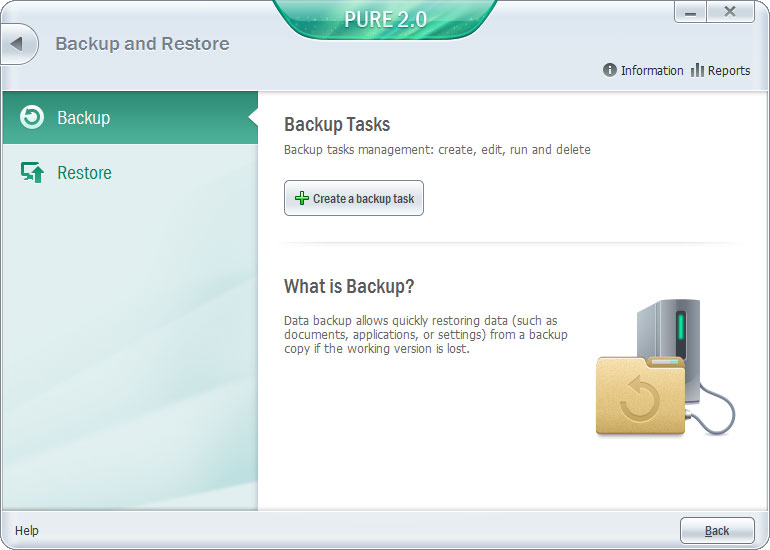Click the Information circle icon
The width and height of the screenshot is (770, 550).
609,70
